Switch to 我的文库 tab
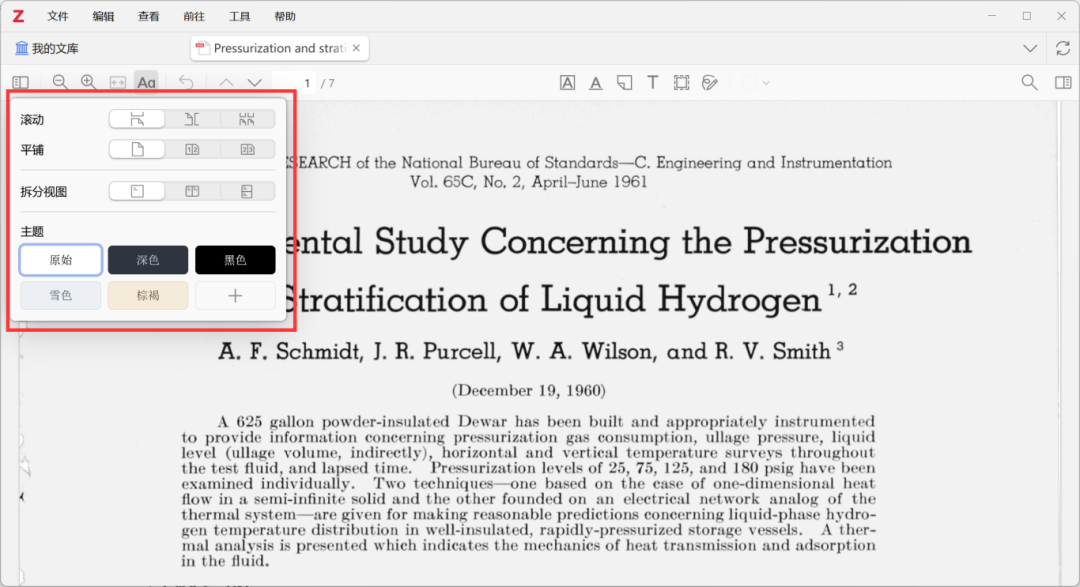The height and width of the screenshot is (587, 1080). (47, 48)
